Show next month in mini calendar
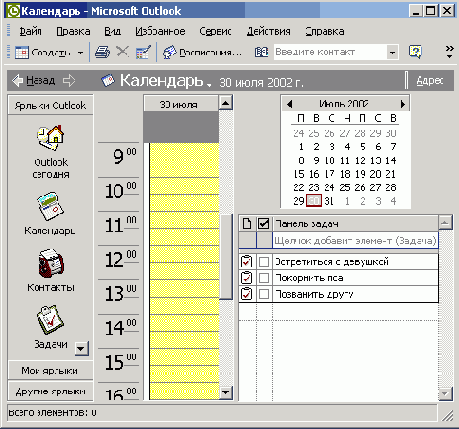Screen dimensions: 459x429 (403, 104)
